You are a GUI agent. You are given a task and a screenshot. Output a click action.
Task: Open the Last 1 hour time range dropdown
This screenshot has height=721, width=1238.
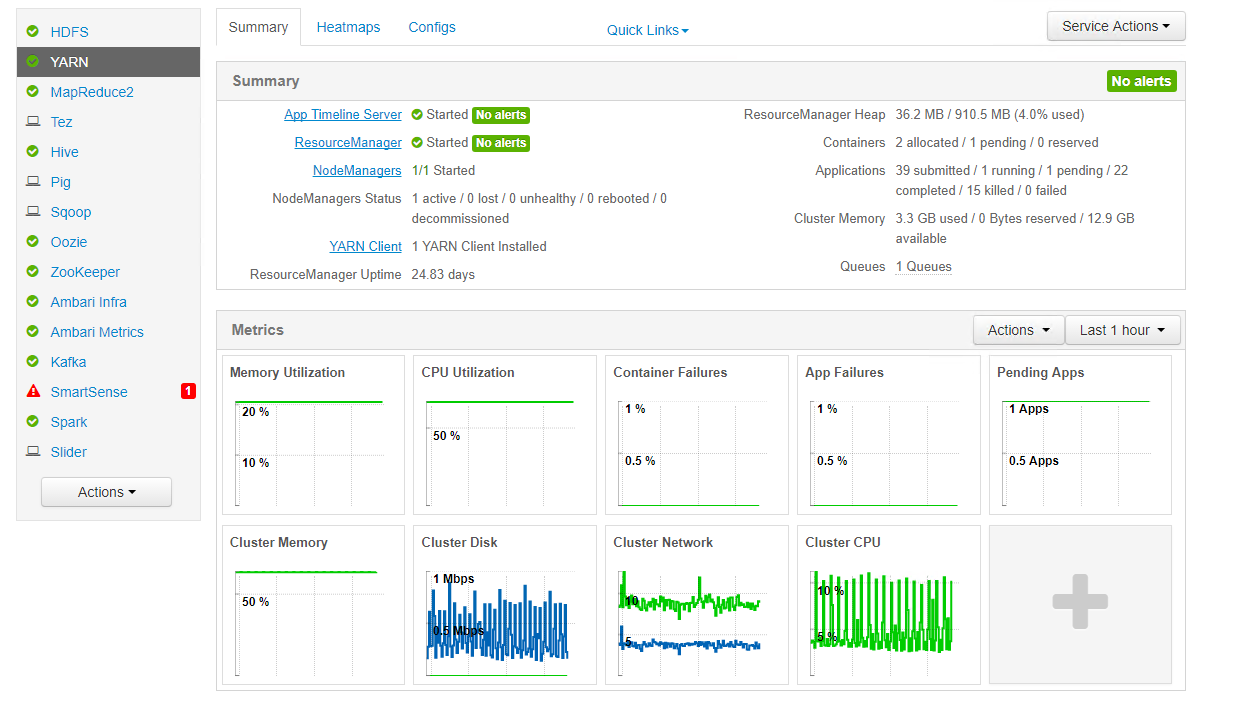click(1122, 330)
